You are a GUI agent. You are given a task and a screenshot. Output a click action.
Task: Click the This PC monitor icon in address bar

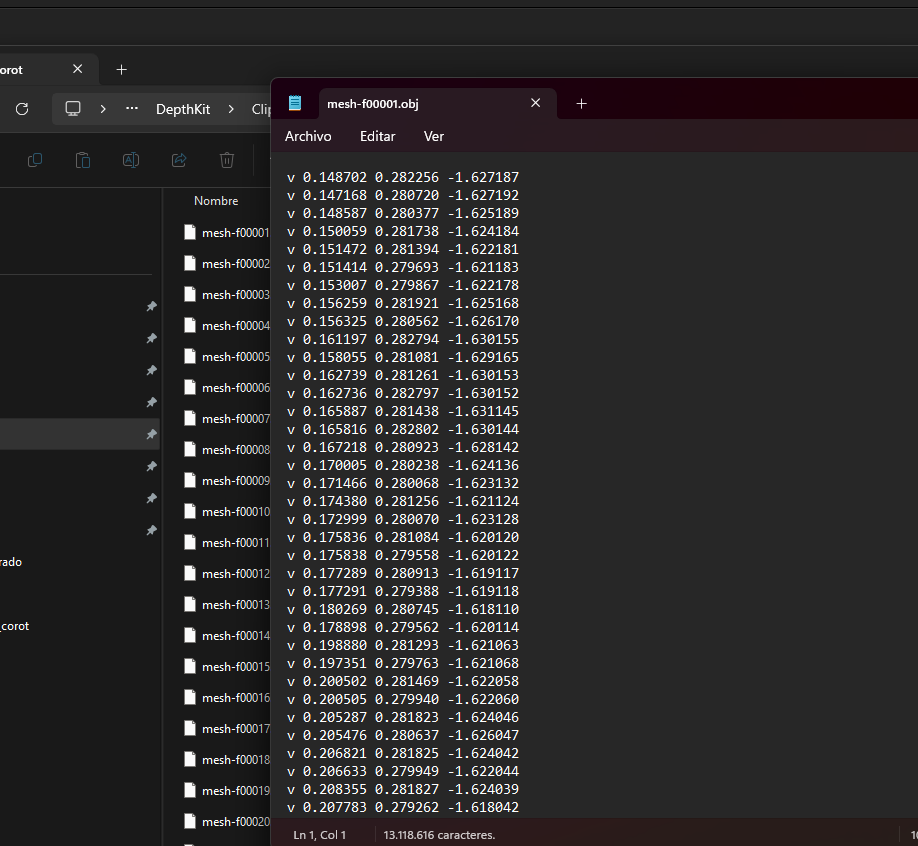(x=73, y=109)
